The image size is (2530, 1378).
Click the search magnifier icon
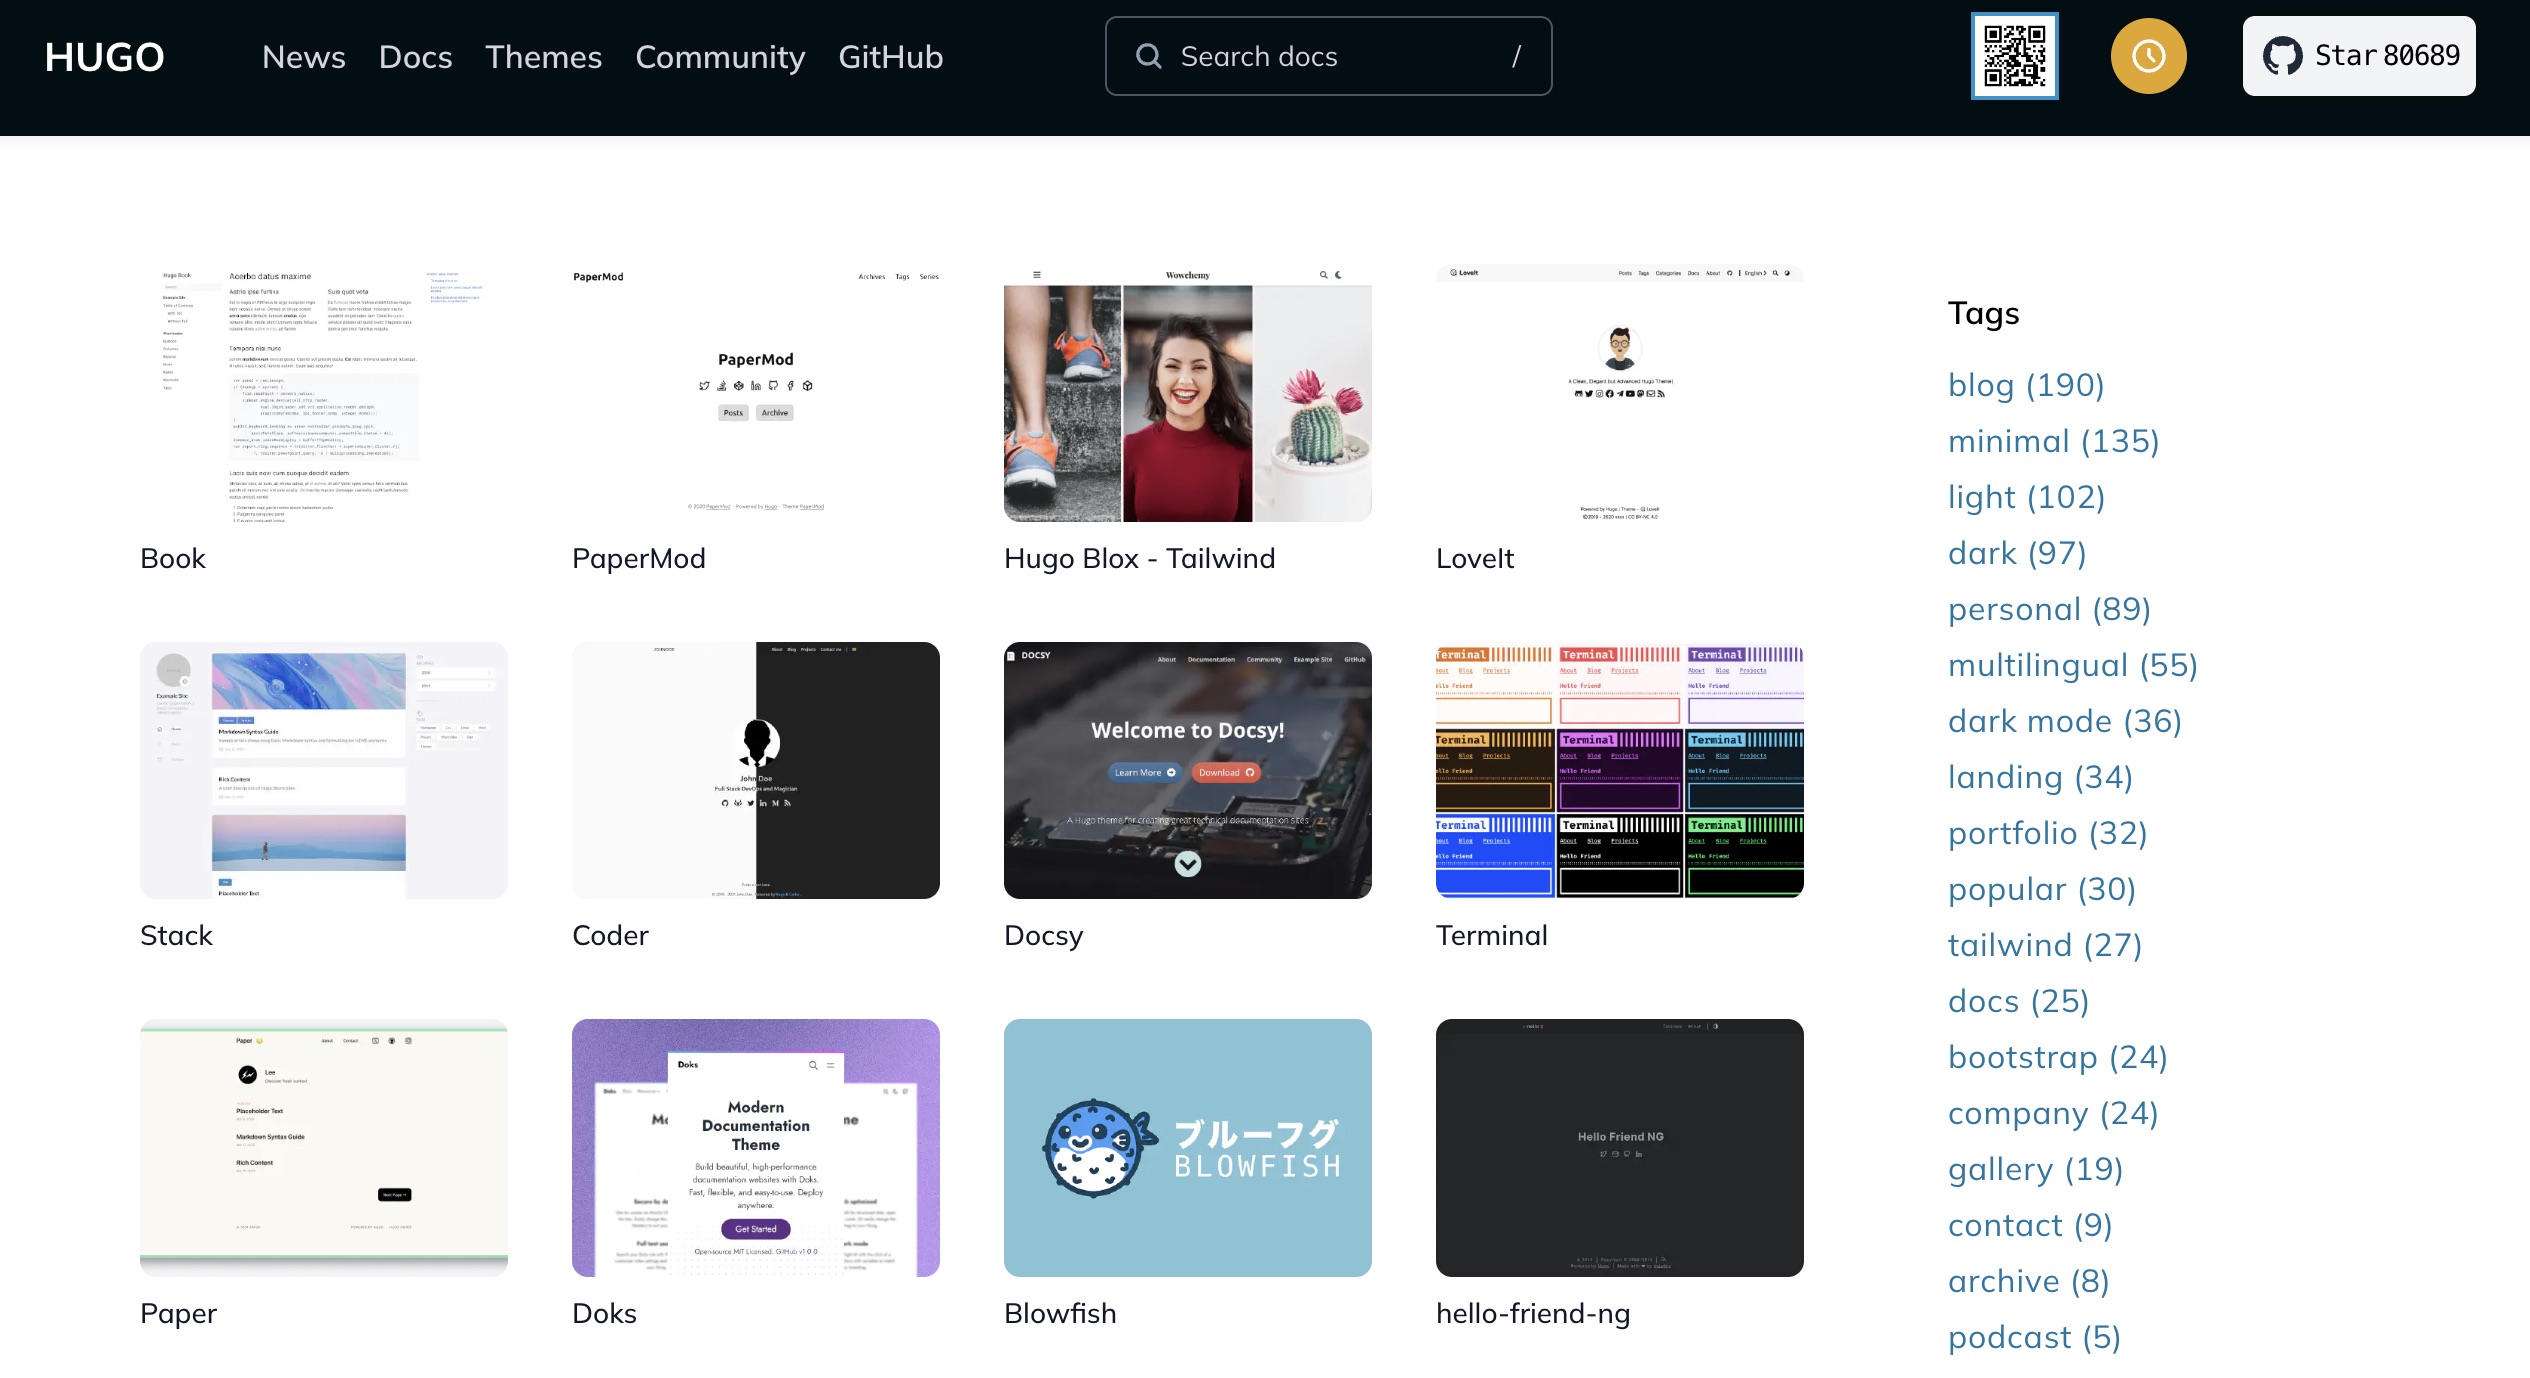click(x=1149, y=56)
